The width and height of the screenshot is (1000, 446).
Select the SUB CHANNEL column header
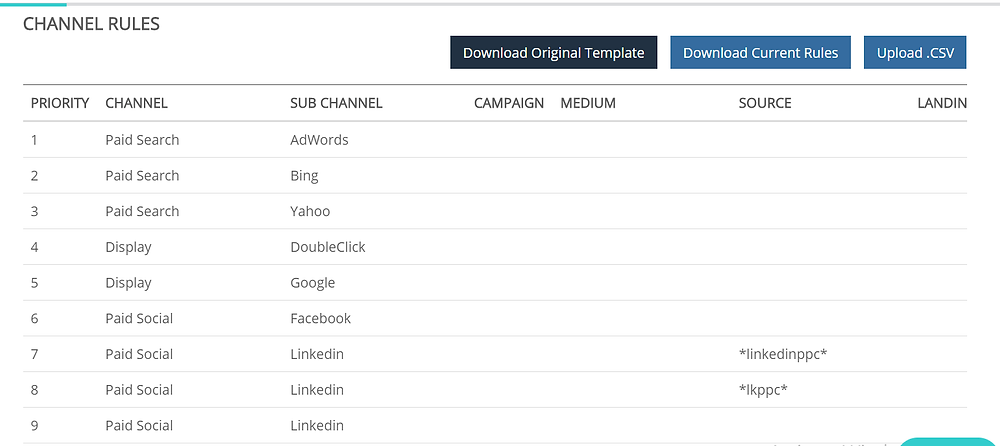pyautogui.click(x=336, y=103)
